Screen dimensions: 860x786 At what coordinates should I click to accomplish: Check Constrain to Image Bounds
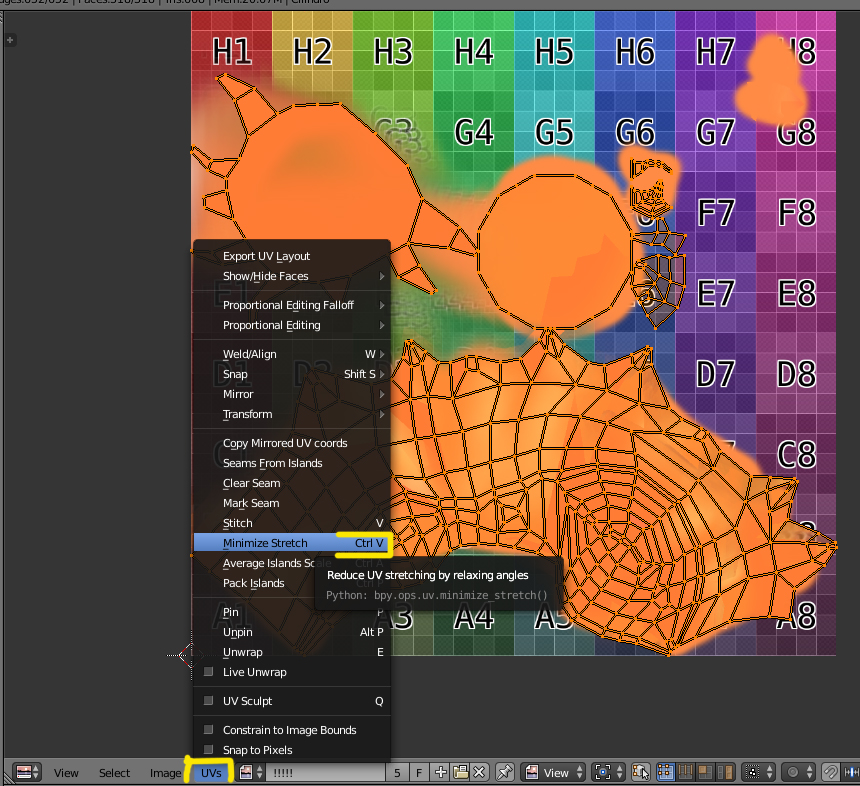pos(209,730)
